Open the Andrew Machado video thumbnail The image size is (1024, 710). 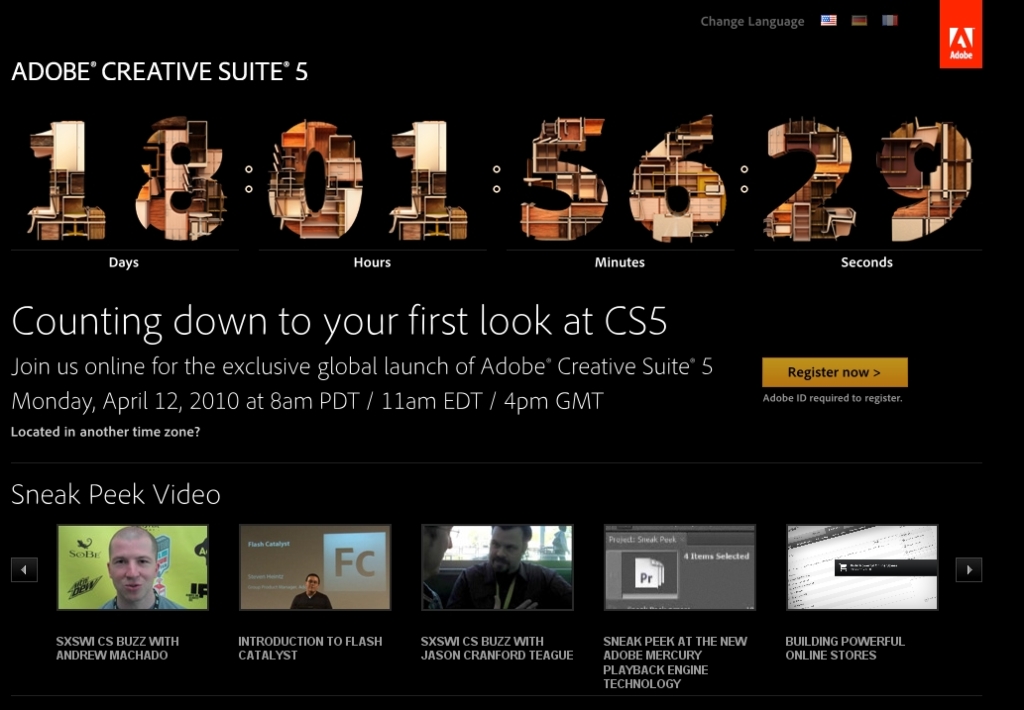tap(133, 567)
